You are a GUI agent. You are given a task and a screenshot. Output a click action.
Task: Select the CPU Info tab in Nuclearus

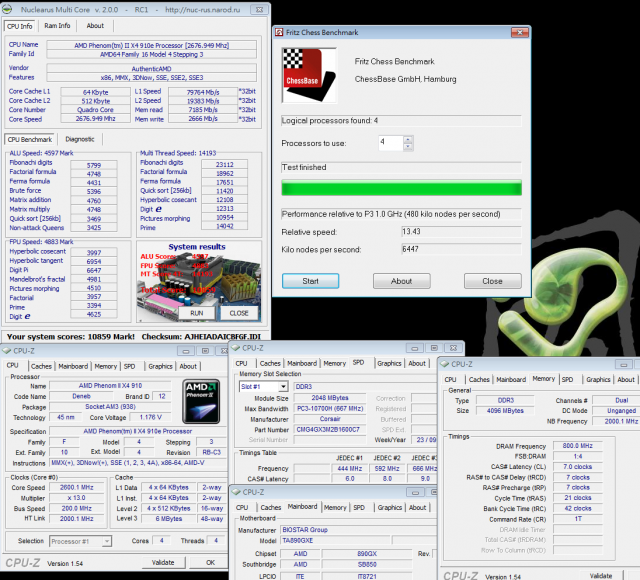[20, 26]
